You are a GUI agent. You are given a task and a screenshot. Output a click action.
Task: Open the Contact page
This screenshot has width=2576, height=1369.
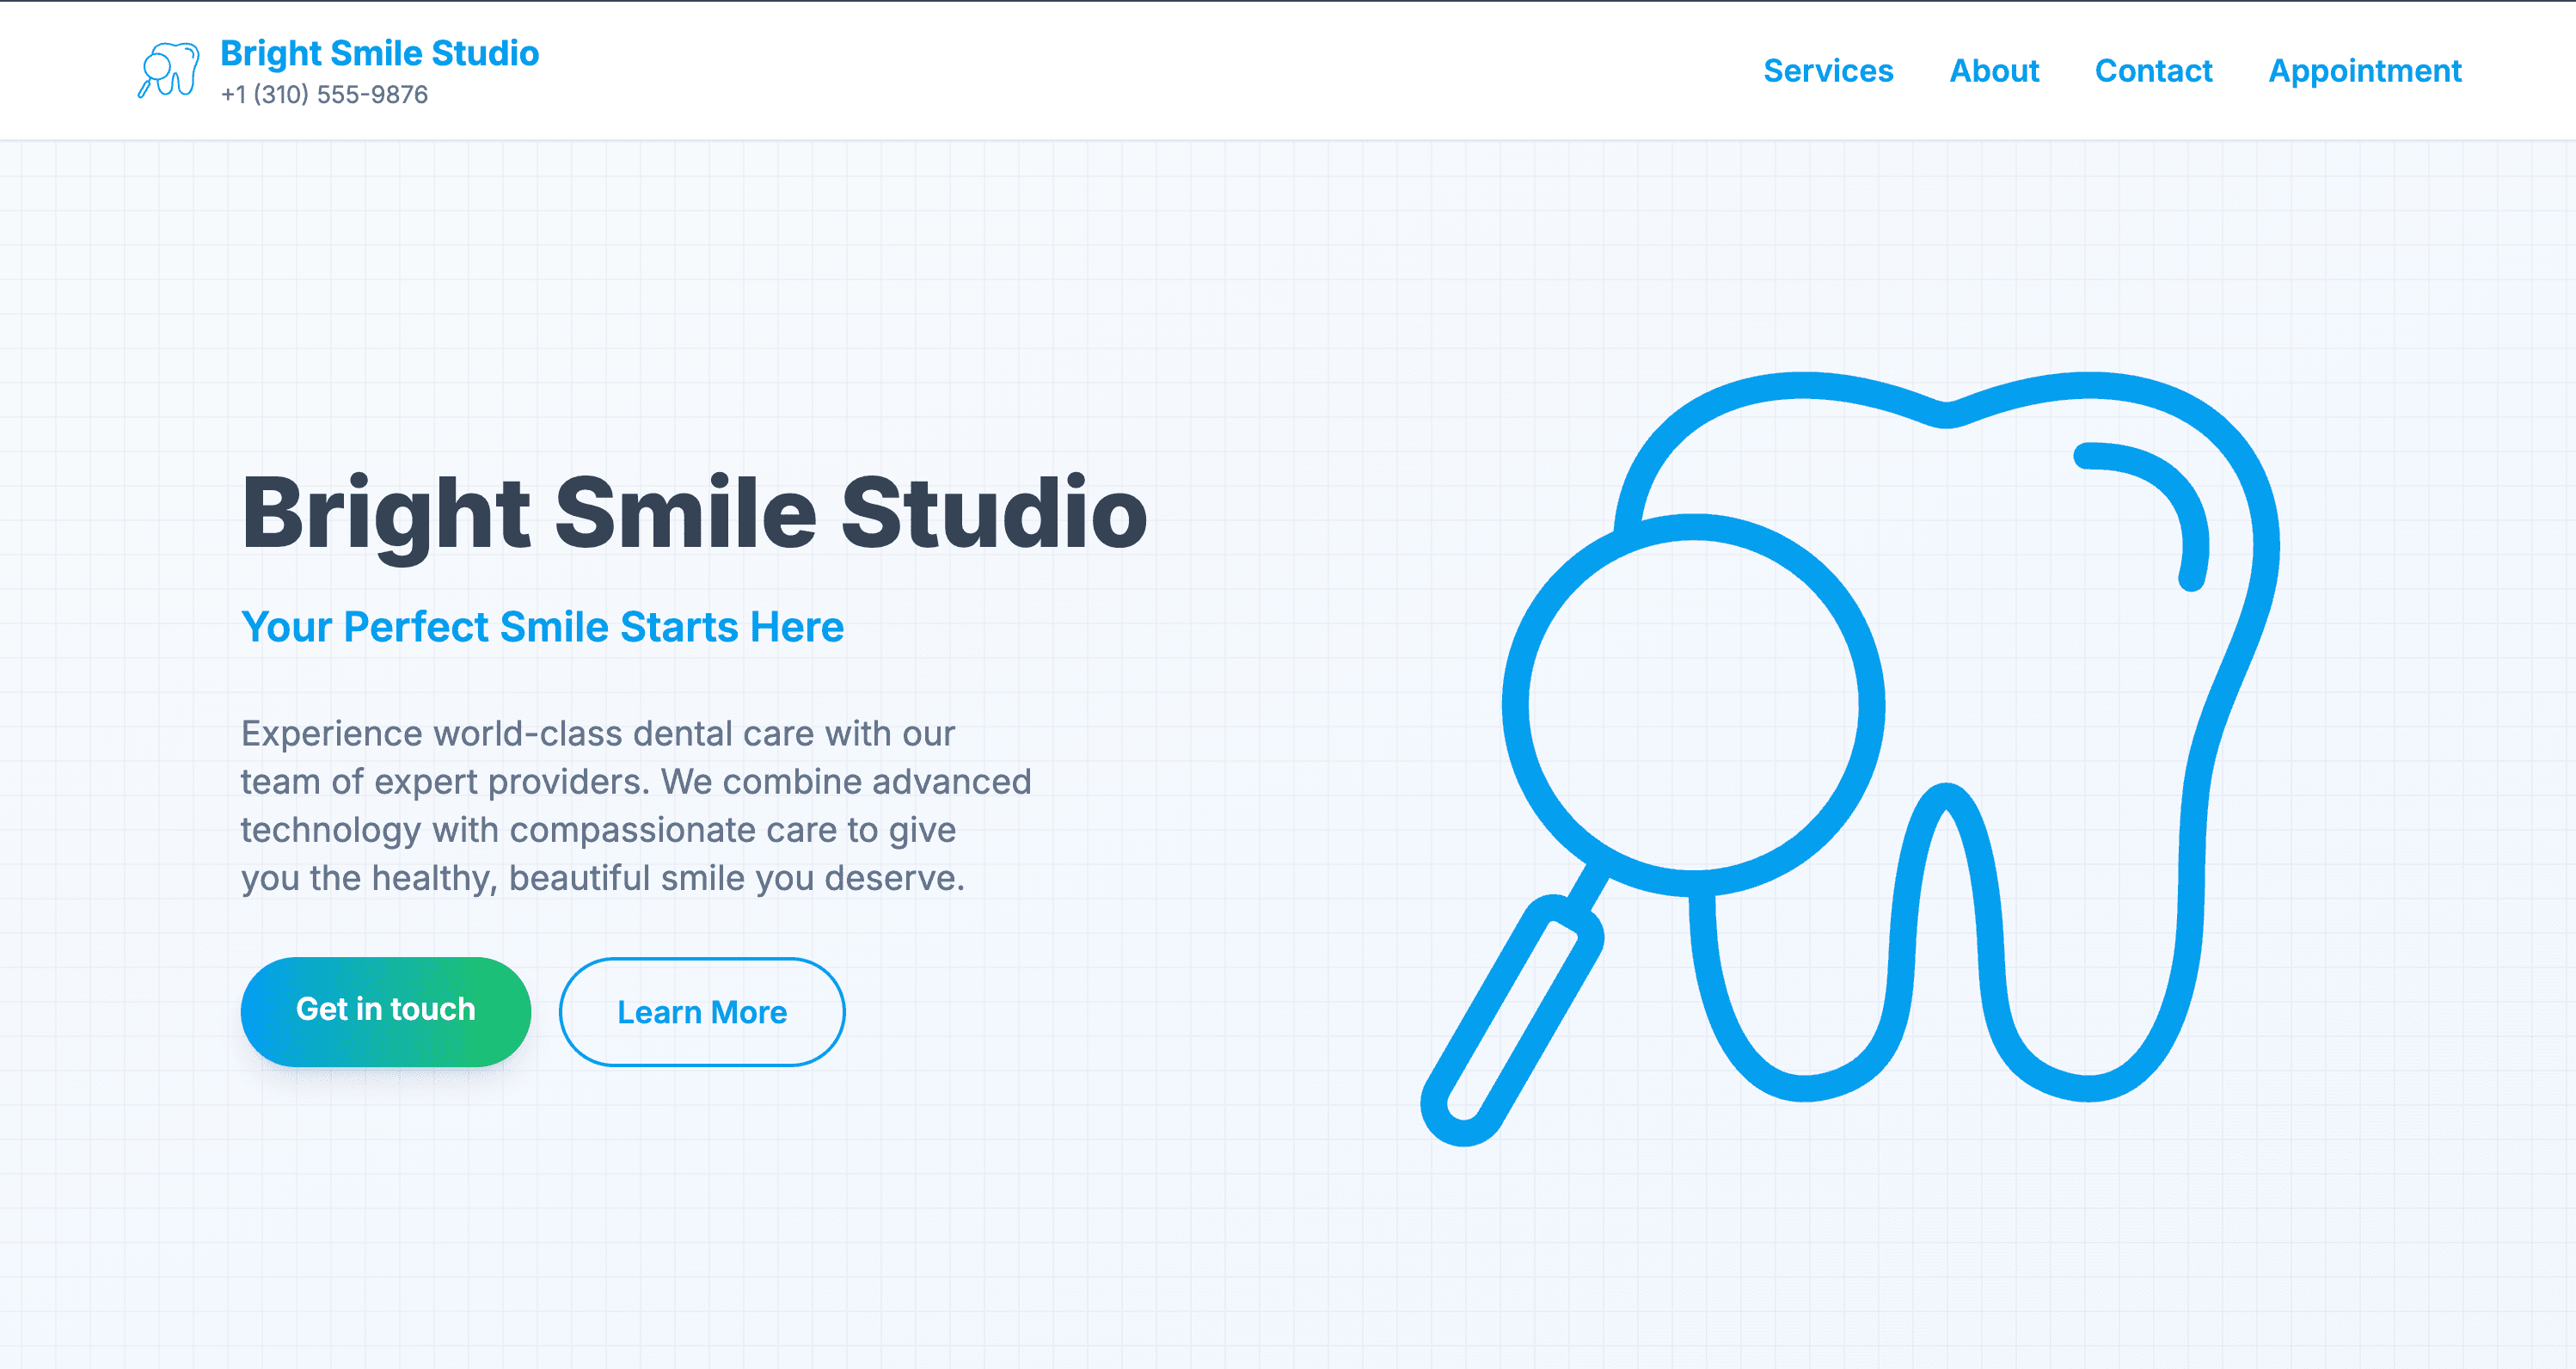click(x=2153, y=71)
